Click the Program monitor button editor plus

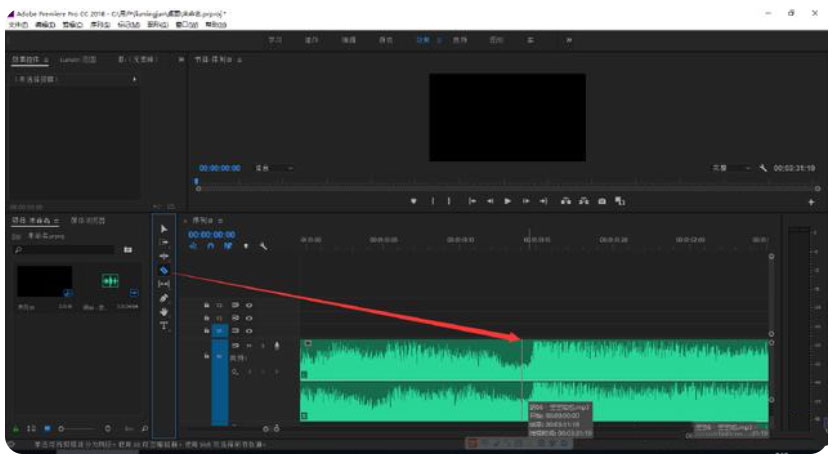click(x=810, y=201)
